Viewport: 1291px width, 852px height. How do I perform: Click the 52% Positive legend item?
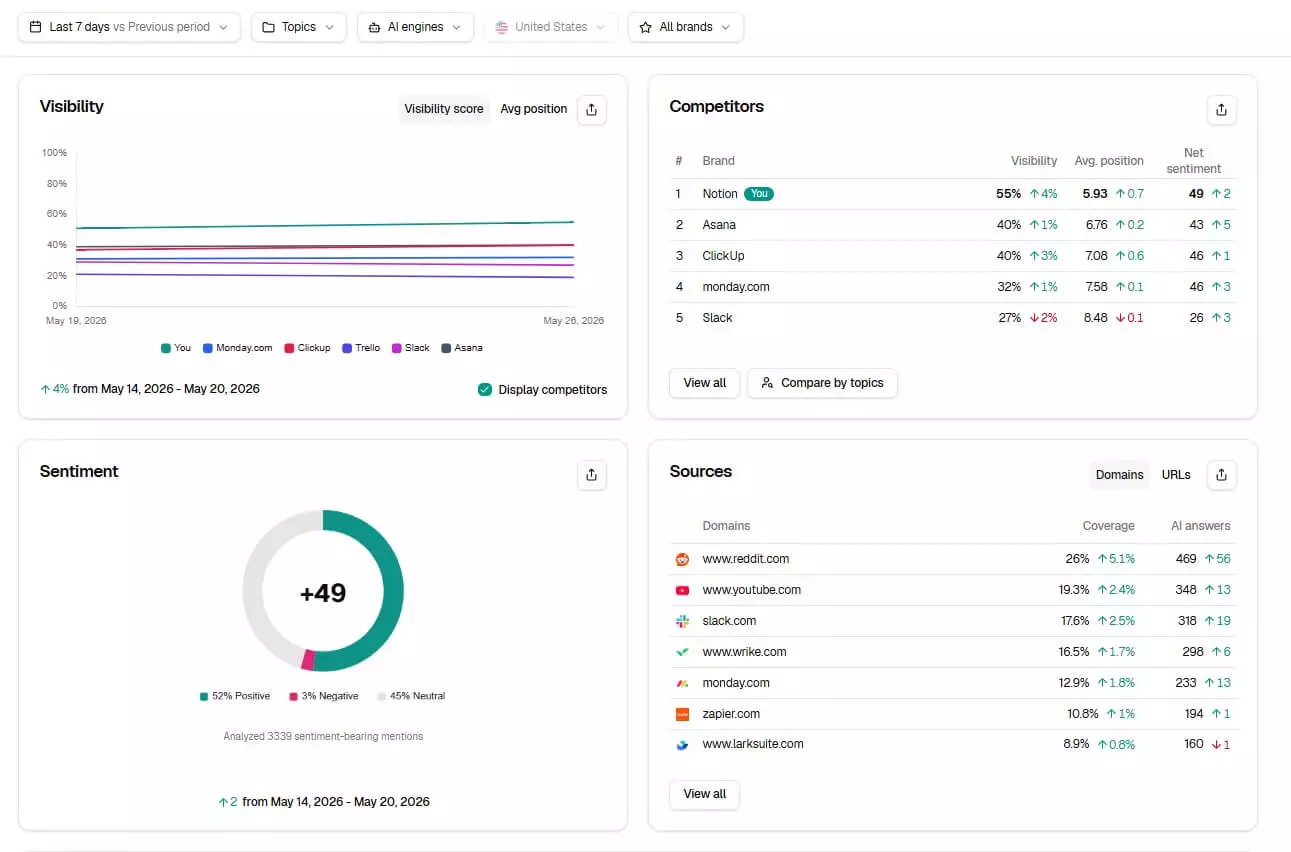235,696
